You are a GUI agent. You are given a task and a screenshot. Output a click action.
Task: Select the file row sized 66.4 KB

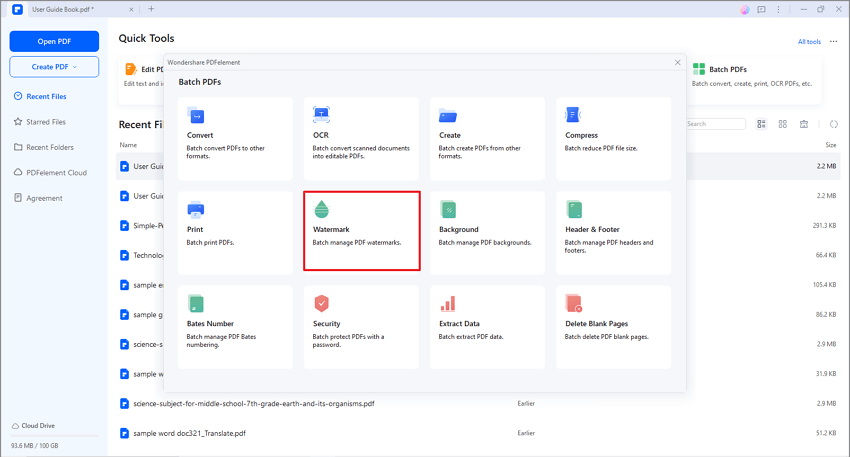click(478, 255)
